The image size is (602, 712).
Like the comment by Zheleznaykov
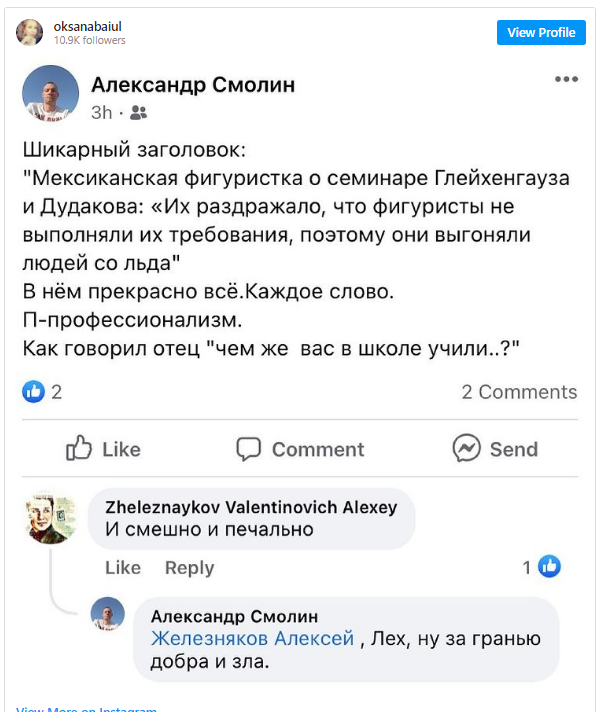pos(123,568)
